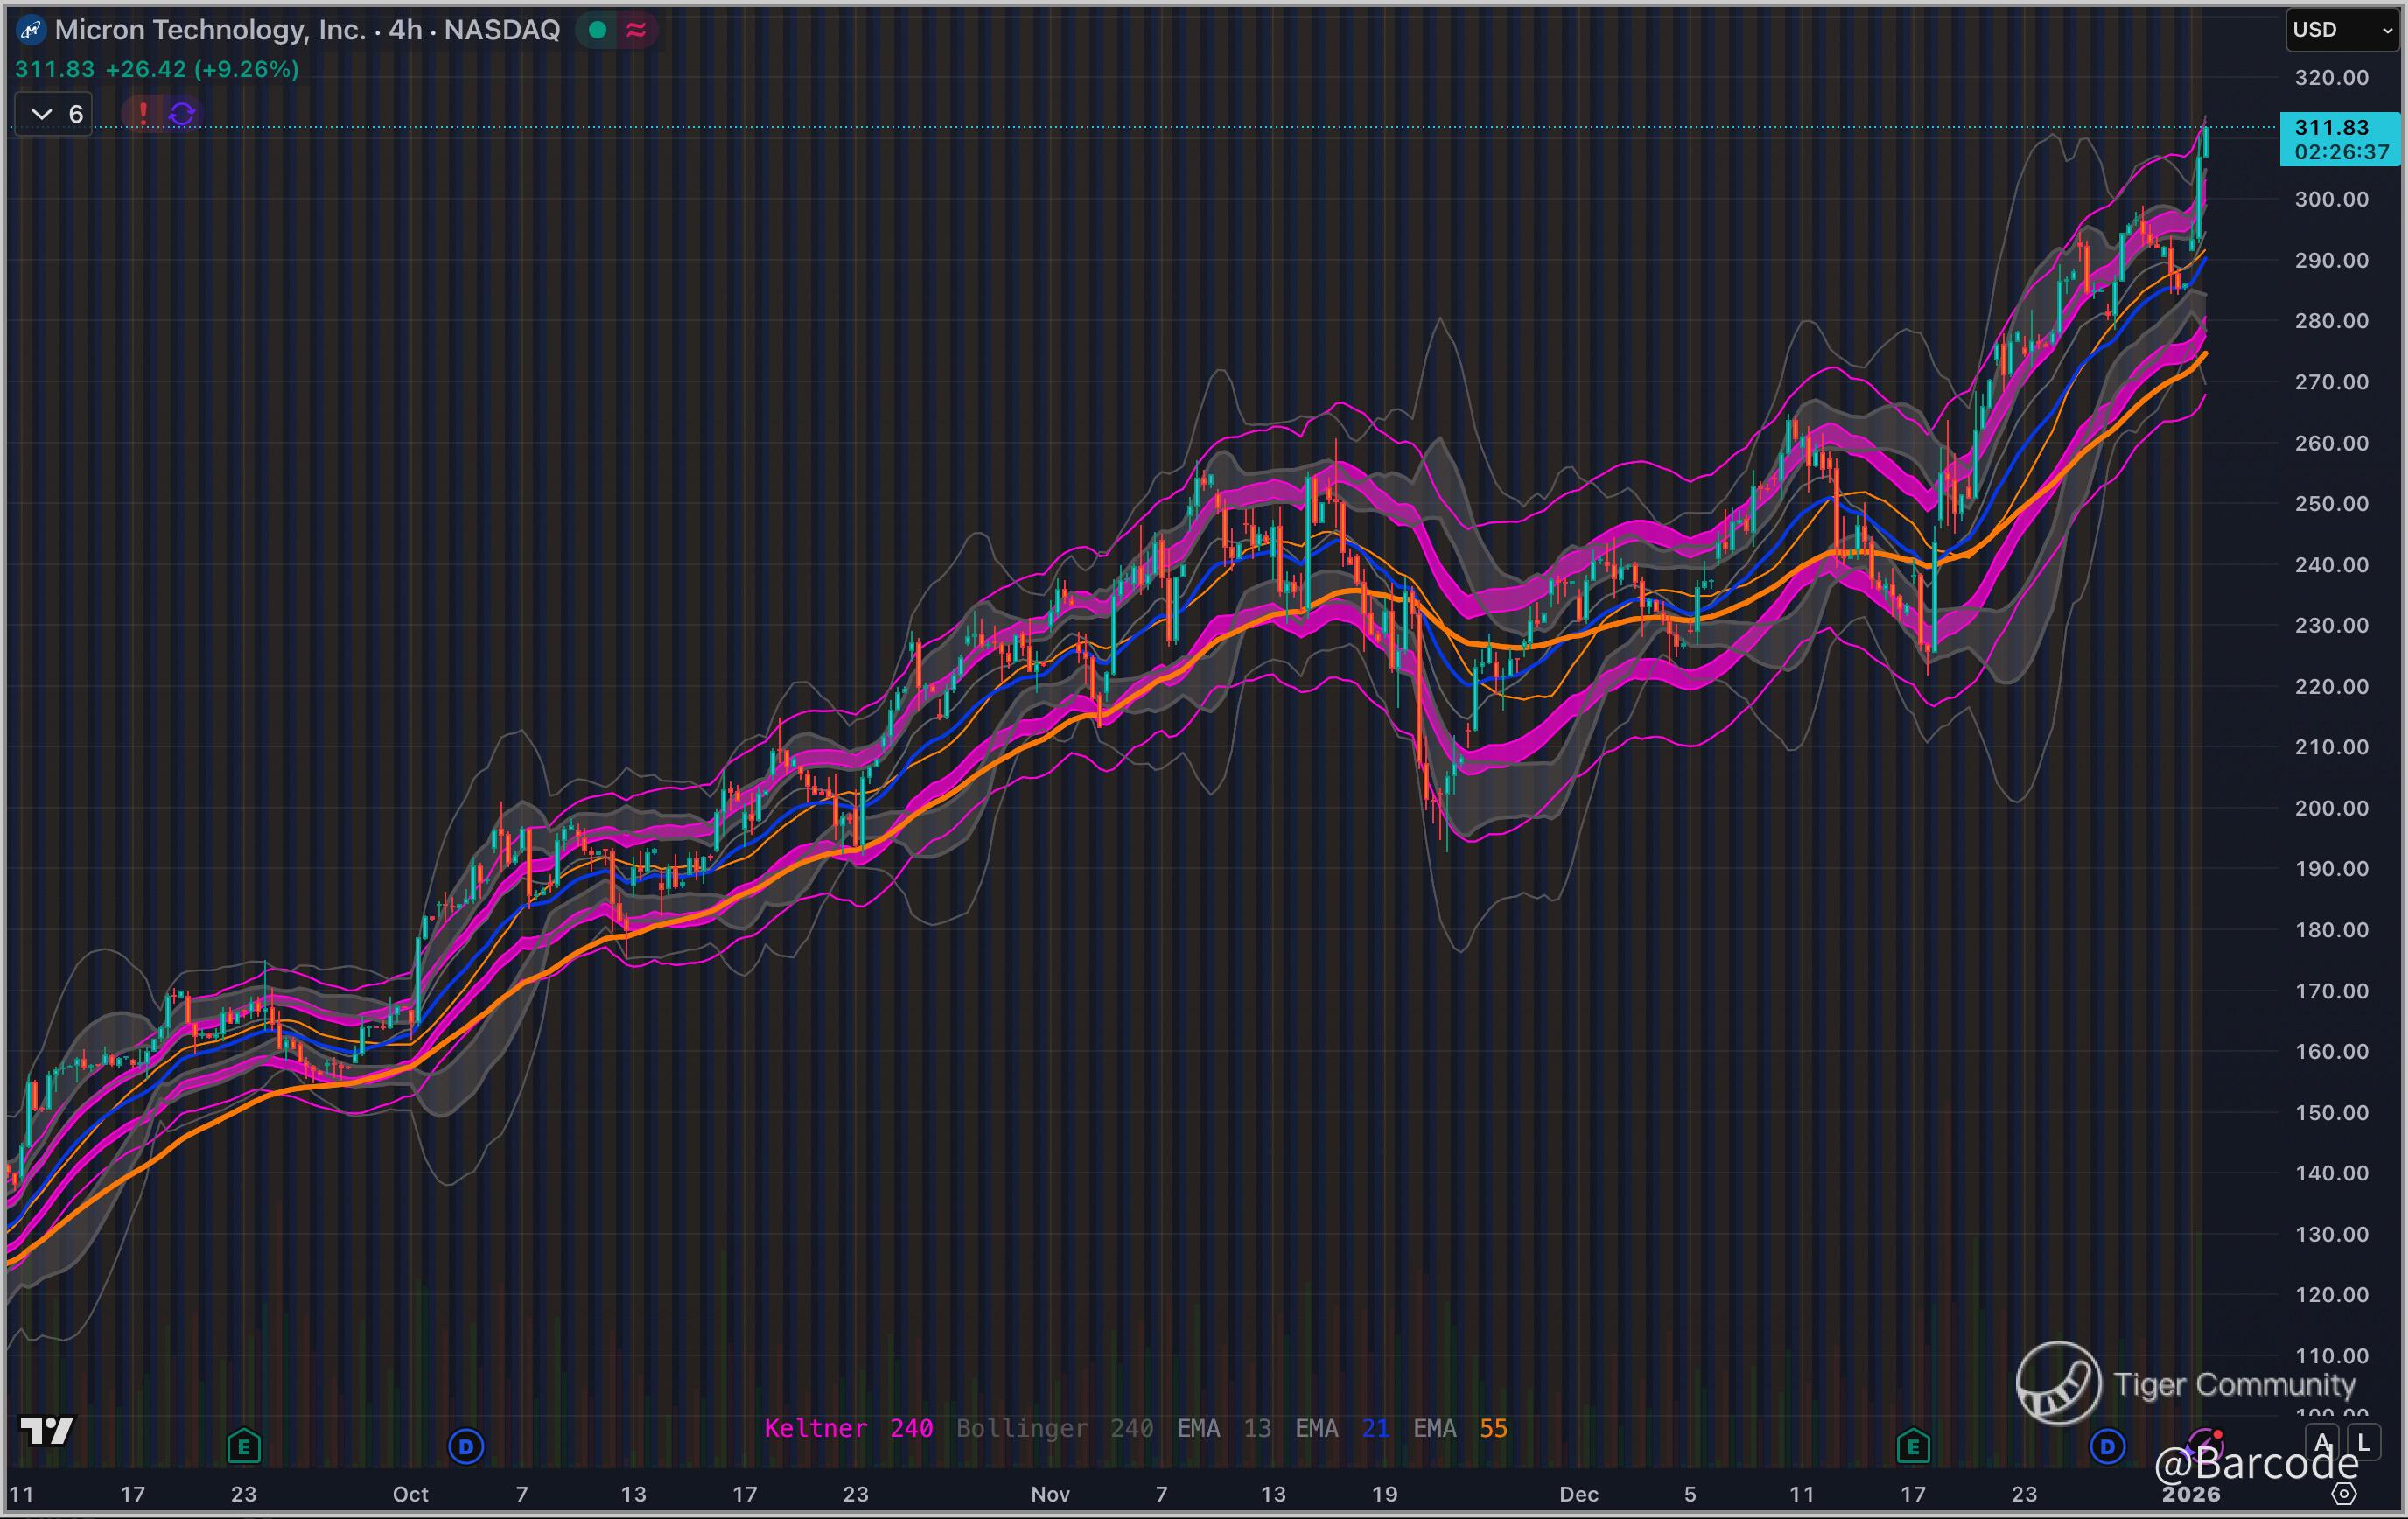Click the Micron Technology logo icon
Screen dimensions: 2408x1519
point(31,31)
